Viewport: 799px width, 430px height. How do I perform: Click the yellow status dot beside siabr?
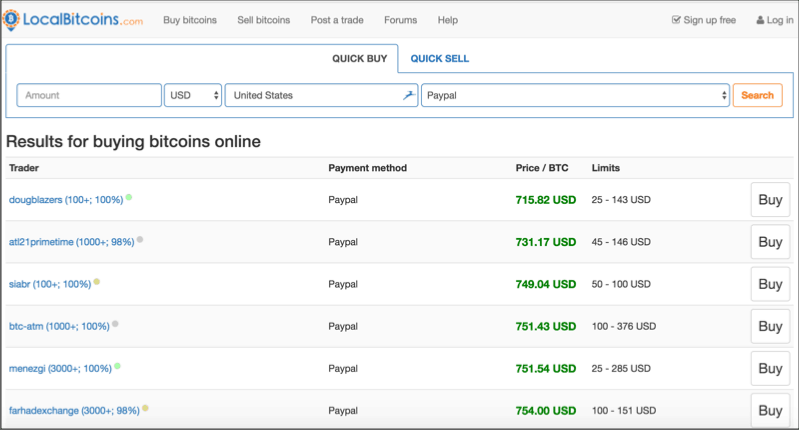click(x=97, y=282)
